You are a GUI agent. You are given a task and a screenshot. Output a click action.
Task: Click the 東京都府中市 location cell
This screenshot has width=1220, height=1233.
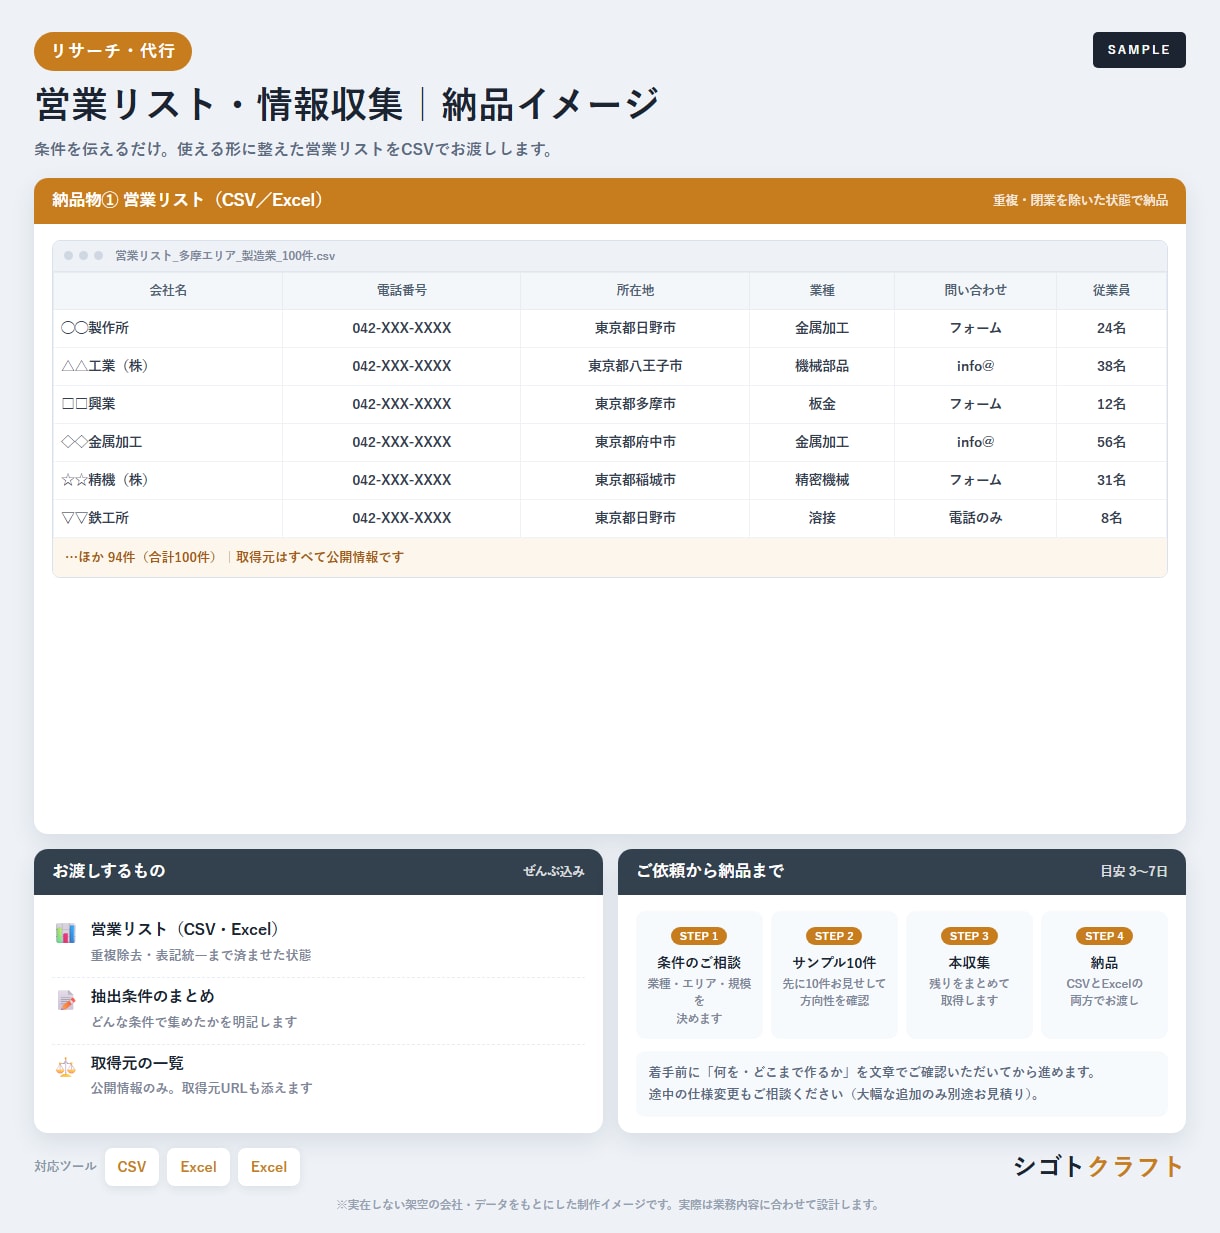click(635, 442)
